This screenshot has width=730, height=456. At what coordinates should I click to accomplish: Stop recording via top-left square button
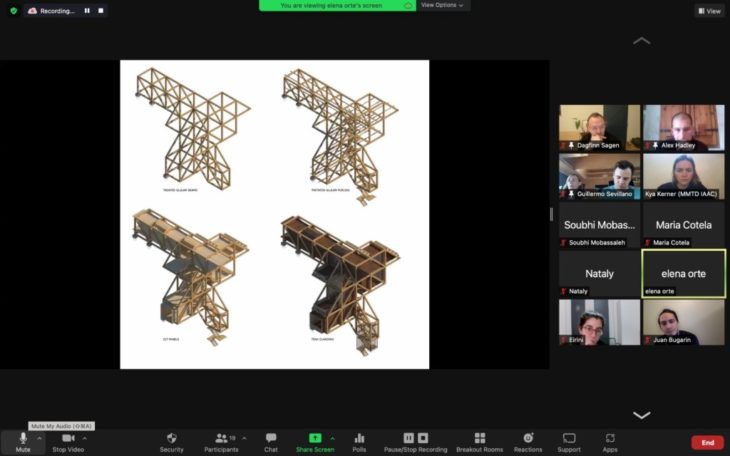(x=100, y=11)
